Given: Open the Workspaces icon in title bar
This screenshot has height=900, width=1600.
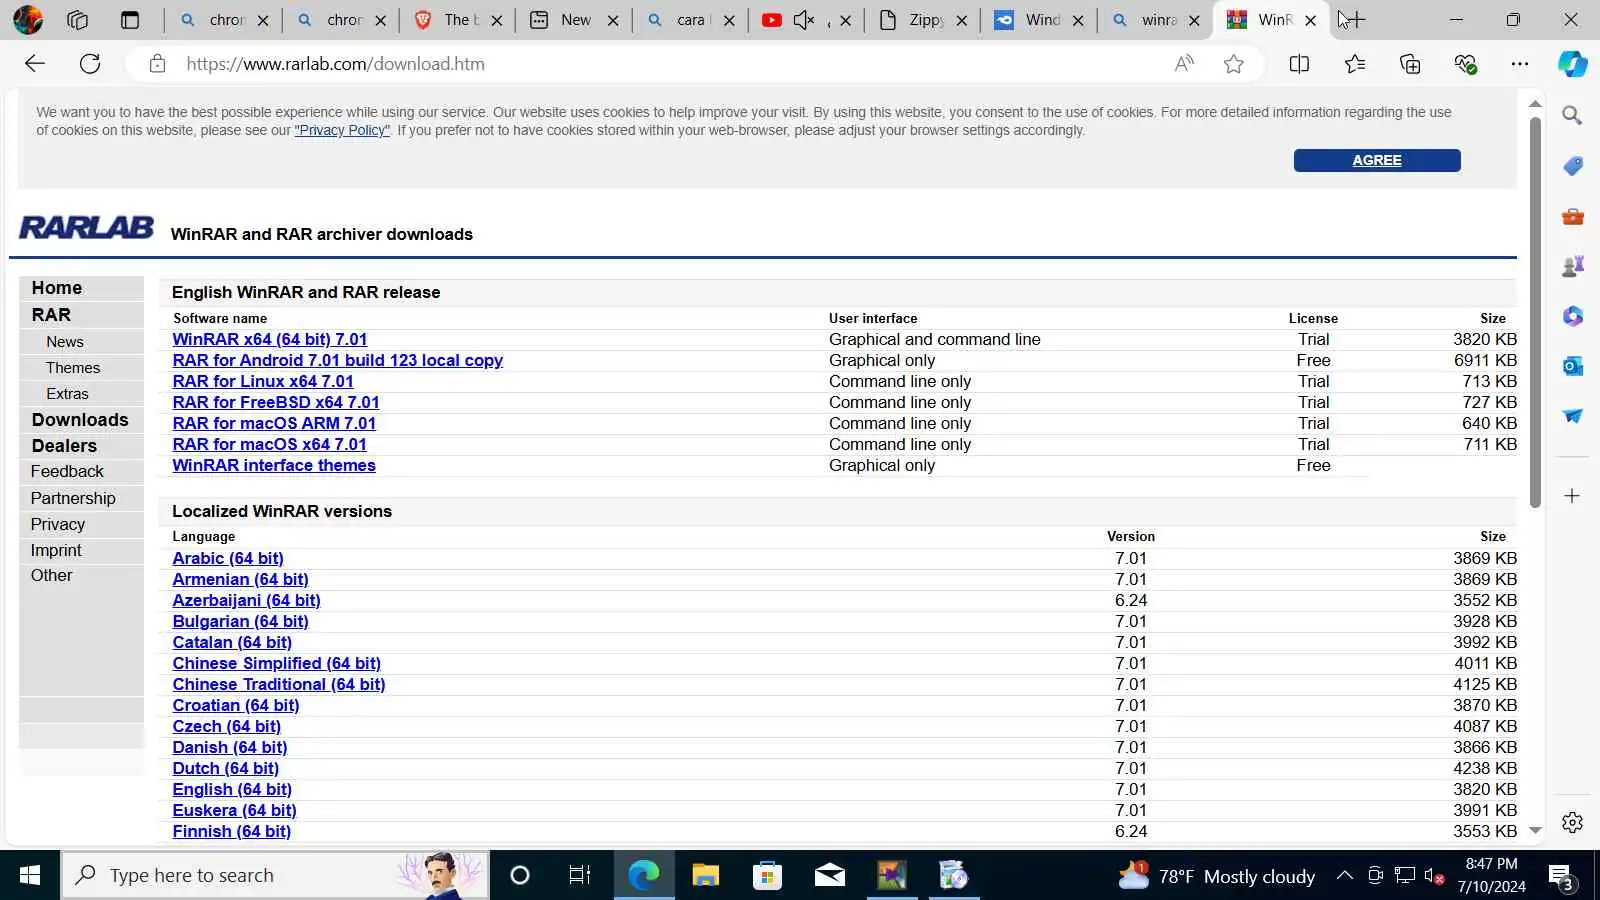Looking at the screenshot, I should (77, 20).
